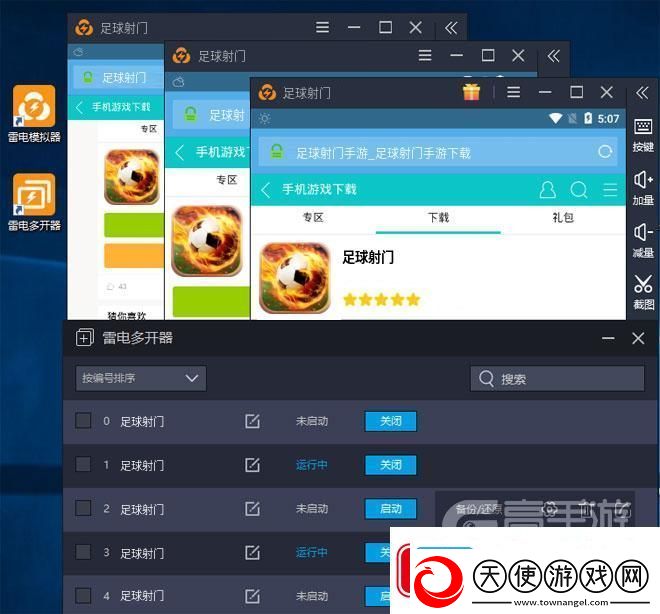
Task: Rename instance 4 using its edit icon
Action: [x=252, y=596]
